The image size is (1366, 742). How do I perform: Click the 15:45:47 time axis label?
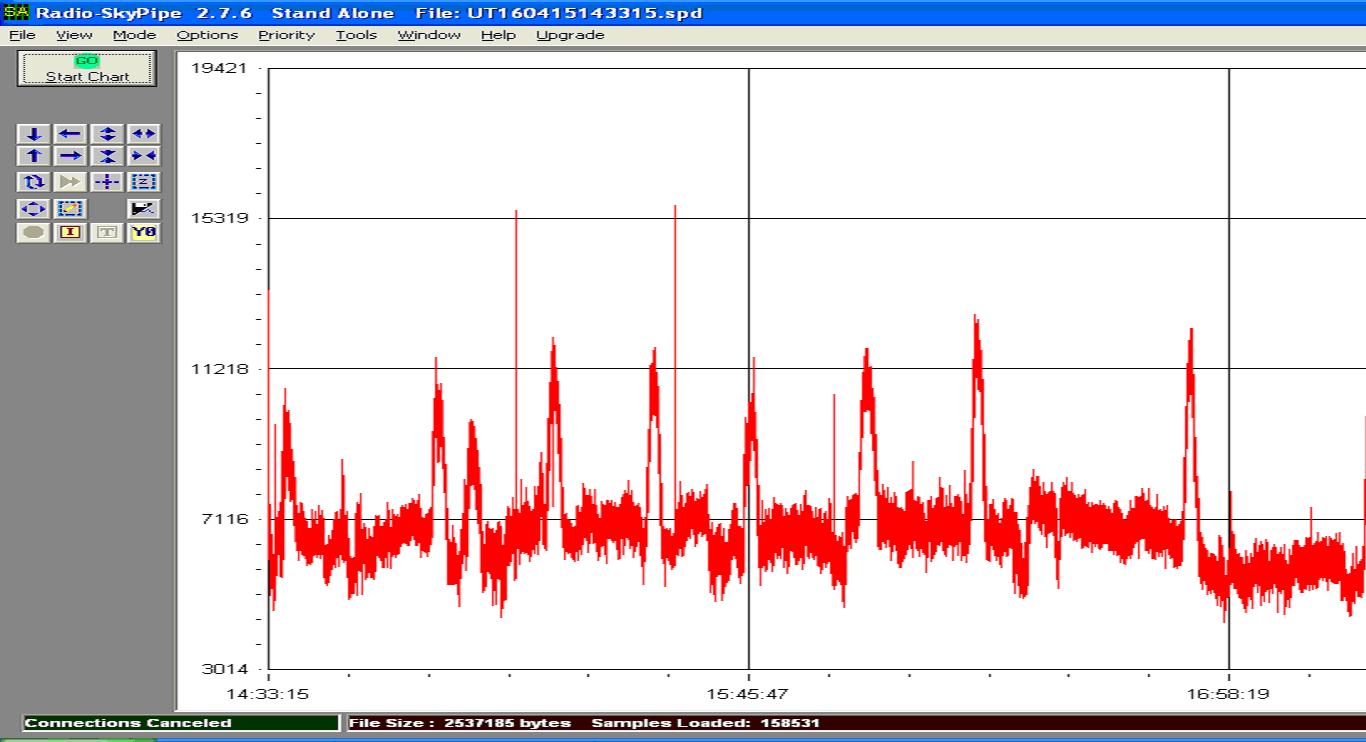click(748, 693)
